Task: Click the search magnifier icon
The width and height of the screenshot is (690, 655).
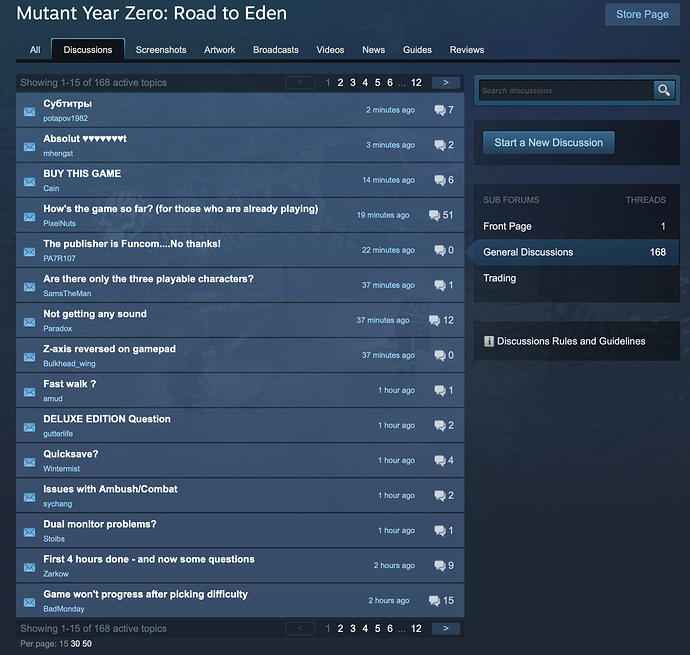Action: [664, 90]
